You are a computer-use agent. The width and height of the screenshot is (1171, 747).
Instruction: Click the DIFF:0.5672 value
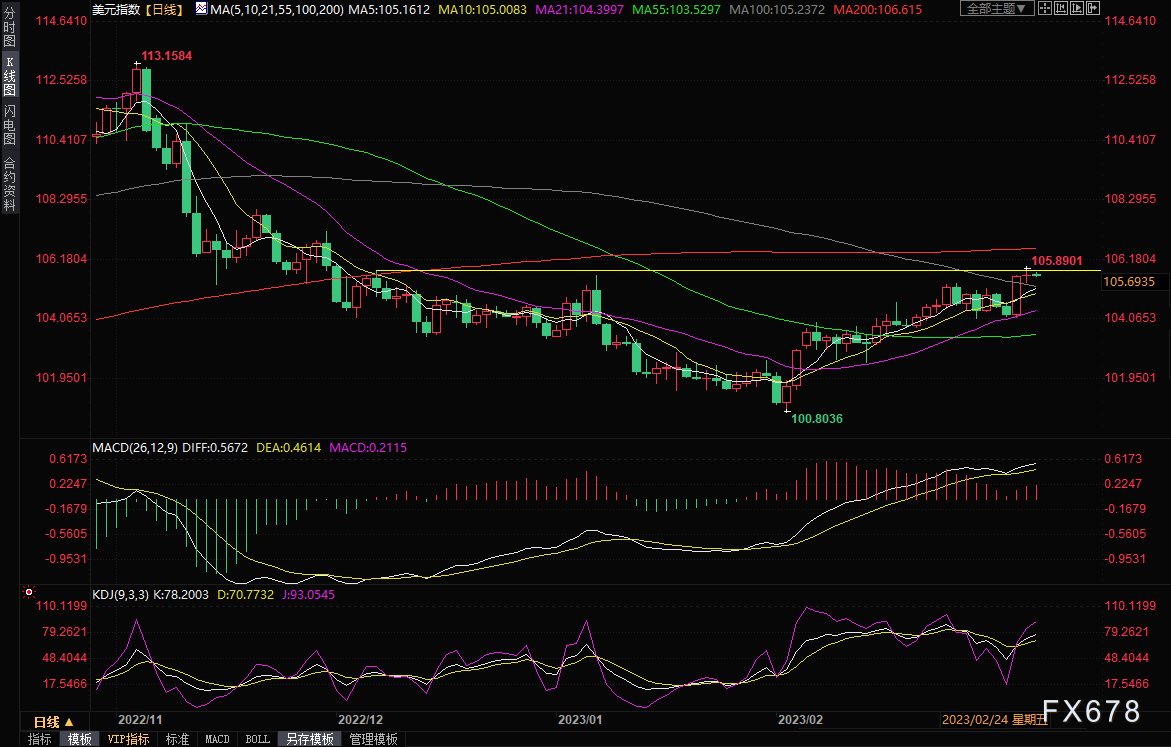coord(215,447)
